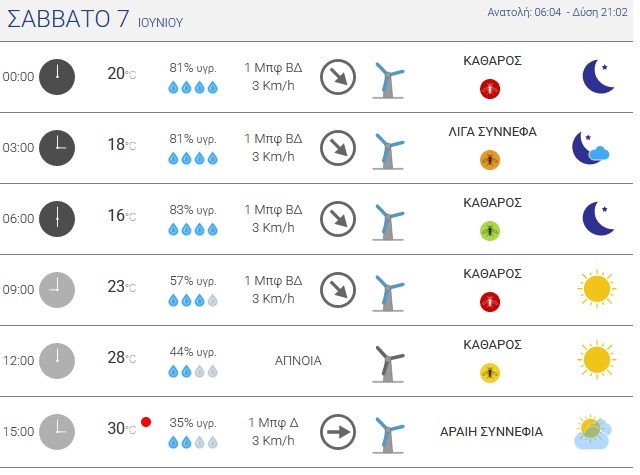Click the orange mosquito icon at 03:00
This screenshot has height=475, width=640.
(x=490, y=160)
